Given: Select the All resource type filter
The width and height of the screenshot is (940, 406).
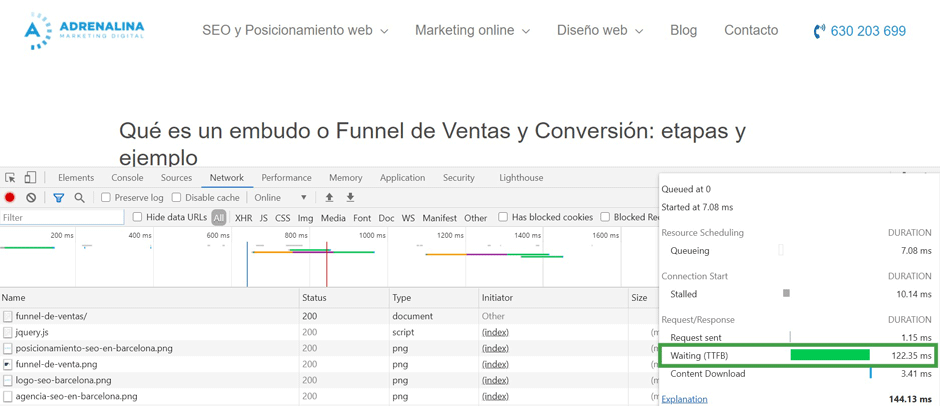Looking at the screenshot, I should 219,218.
